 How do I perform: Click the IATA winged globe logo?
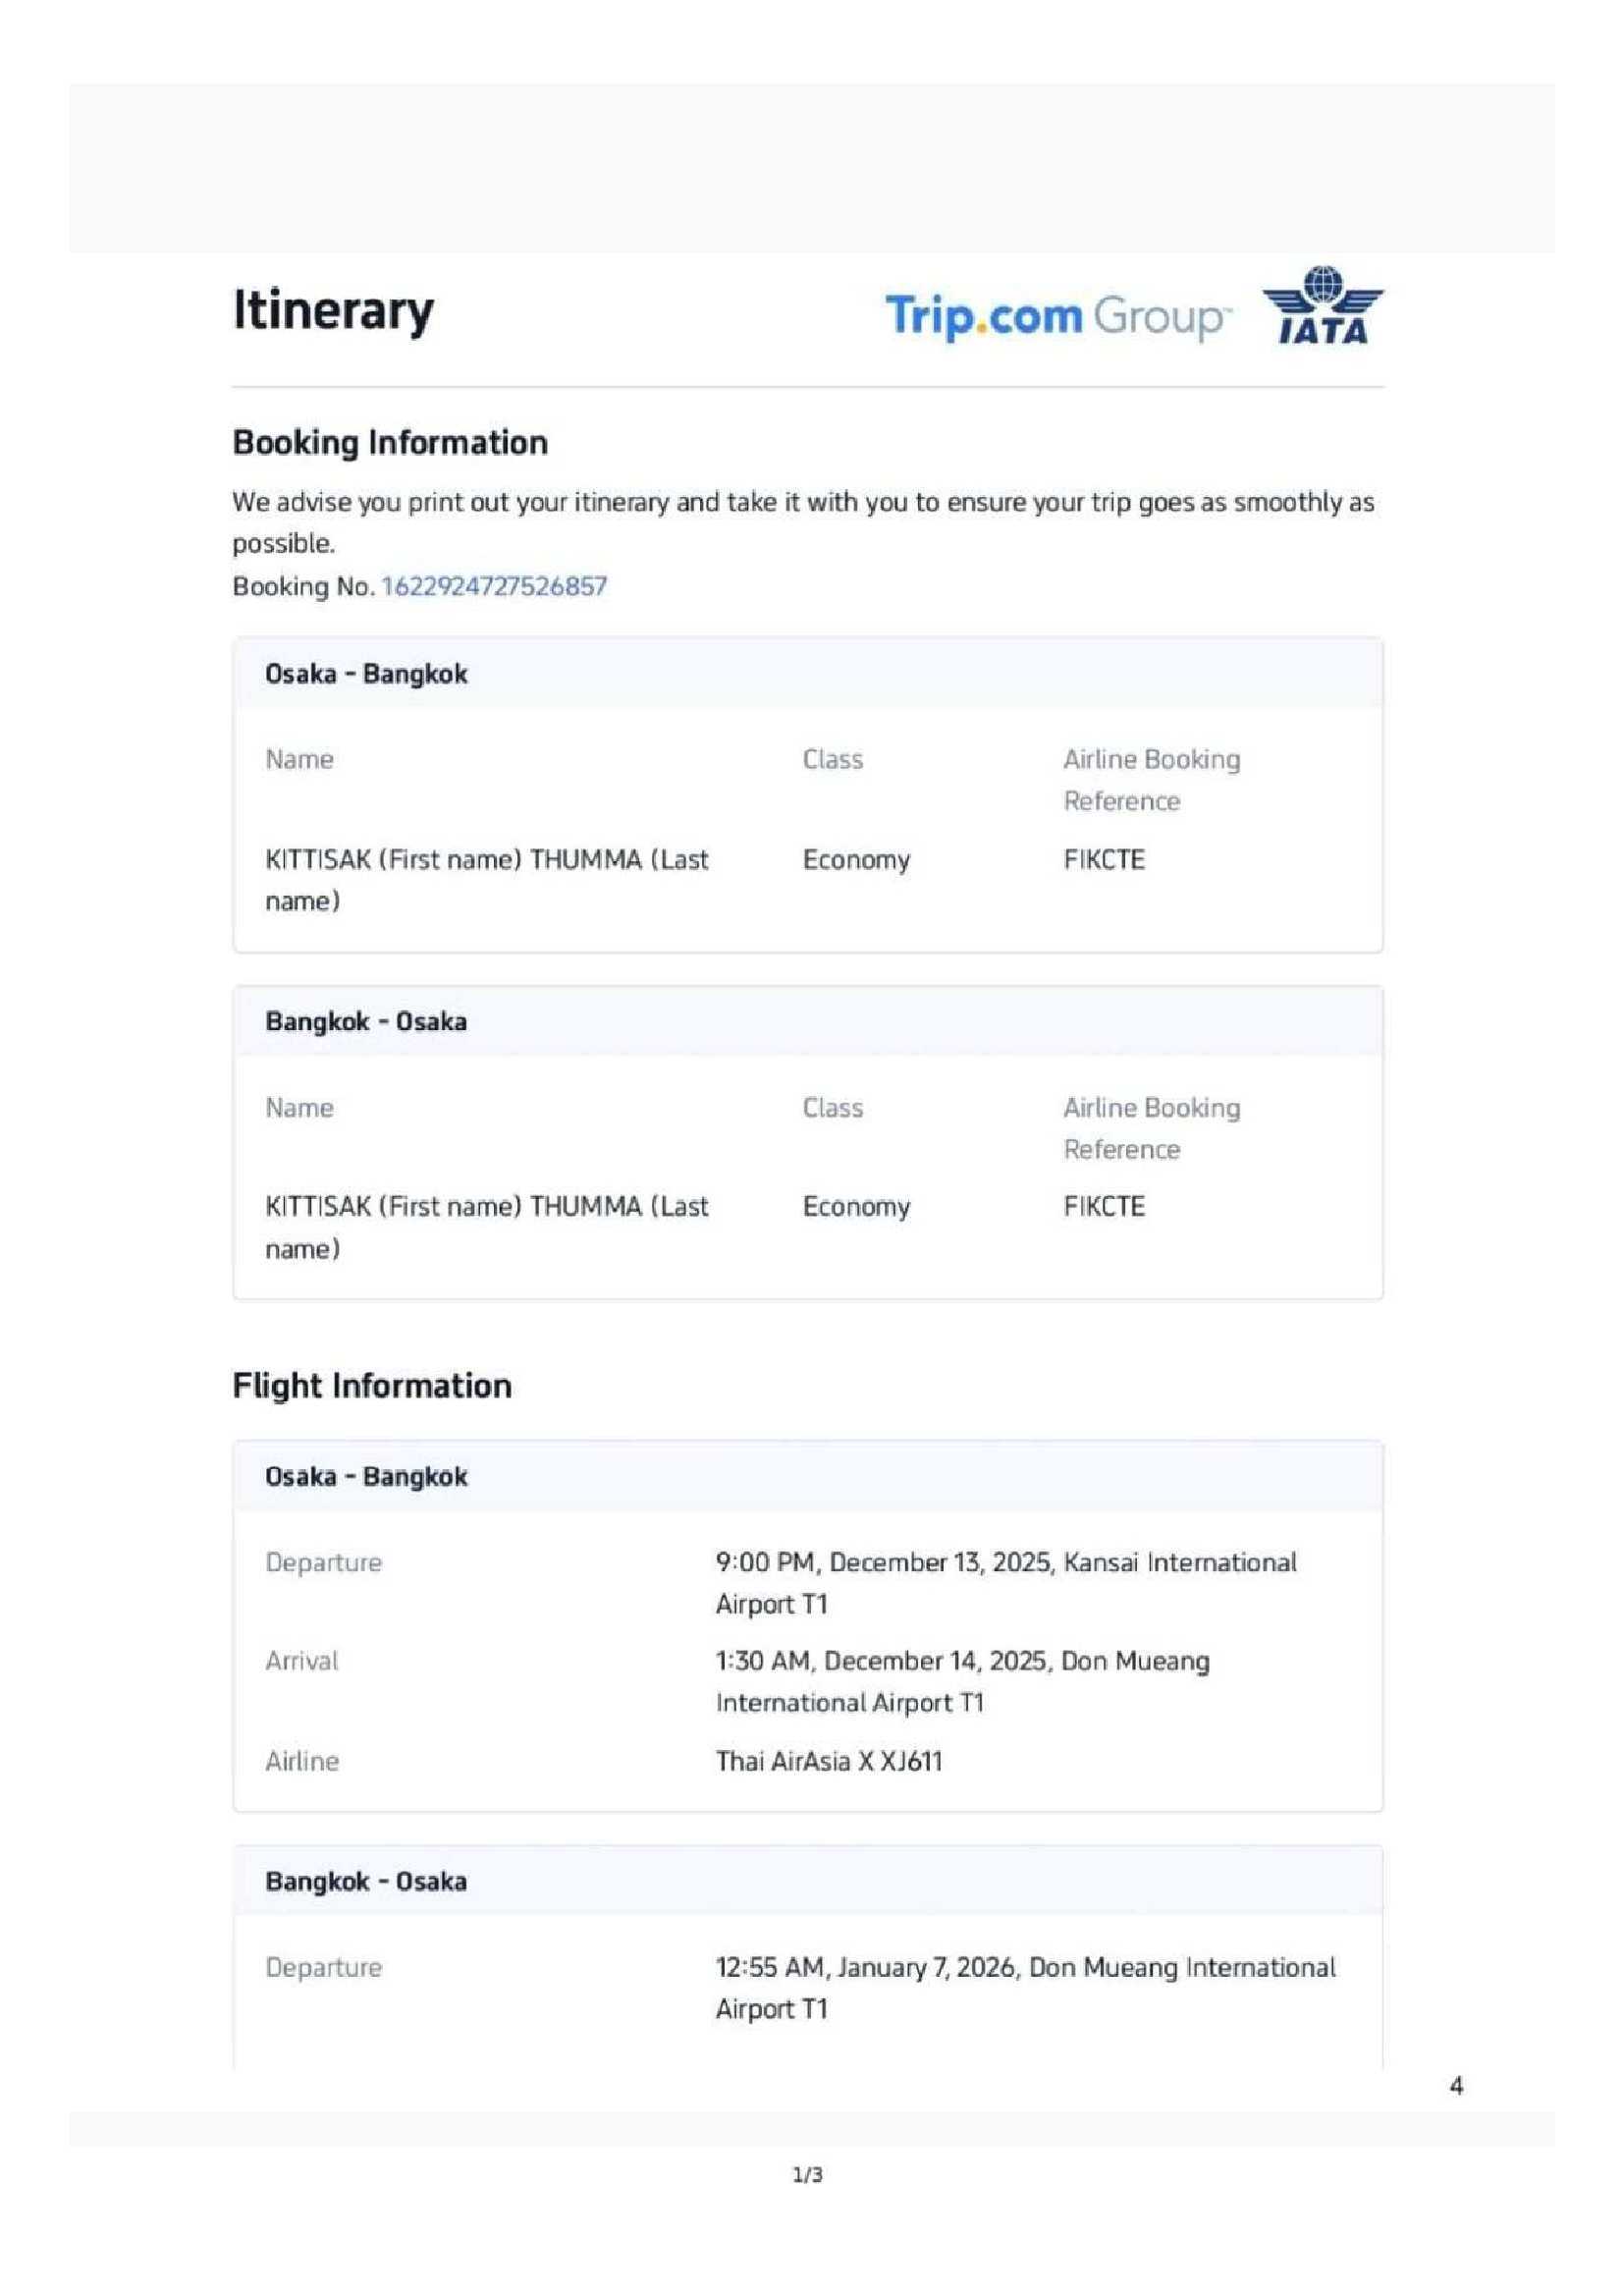pos(1322,306)
